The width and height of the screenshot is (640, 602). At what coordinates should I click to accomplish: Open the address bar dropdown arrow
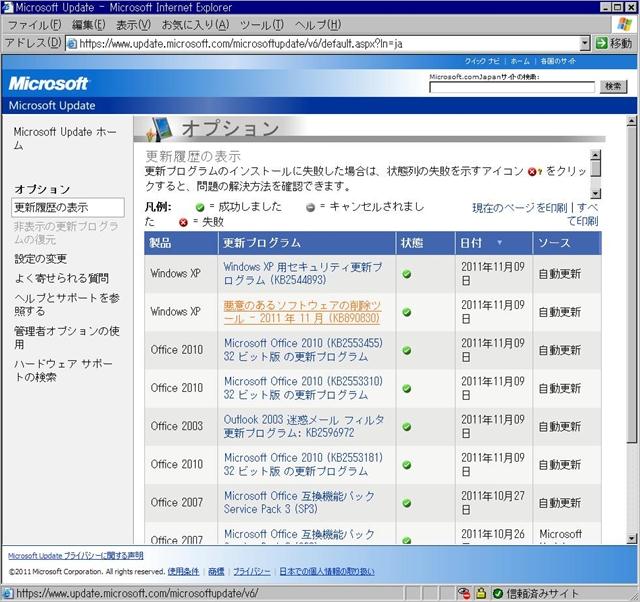click(585, 43)
